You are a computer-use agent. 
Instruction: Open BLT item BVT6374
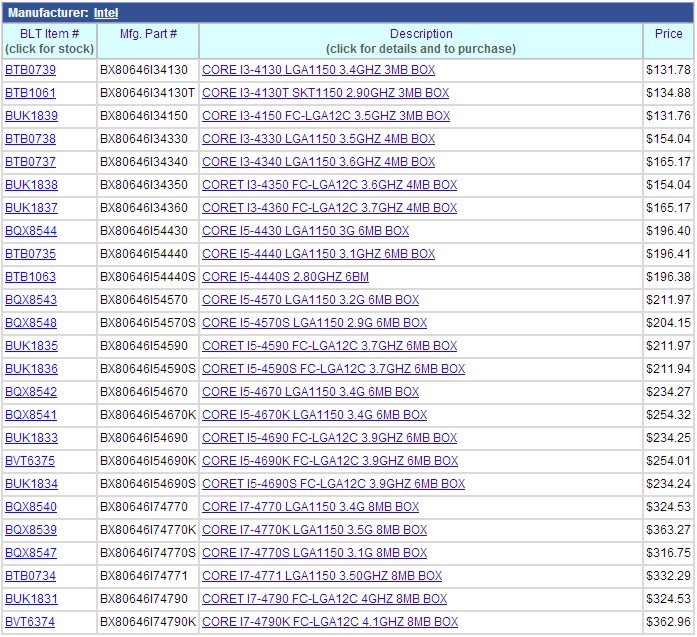tap(30, 622)
